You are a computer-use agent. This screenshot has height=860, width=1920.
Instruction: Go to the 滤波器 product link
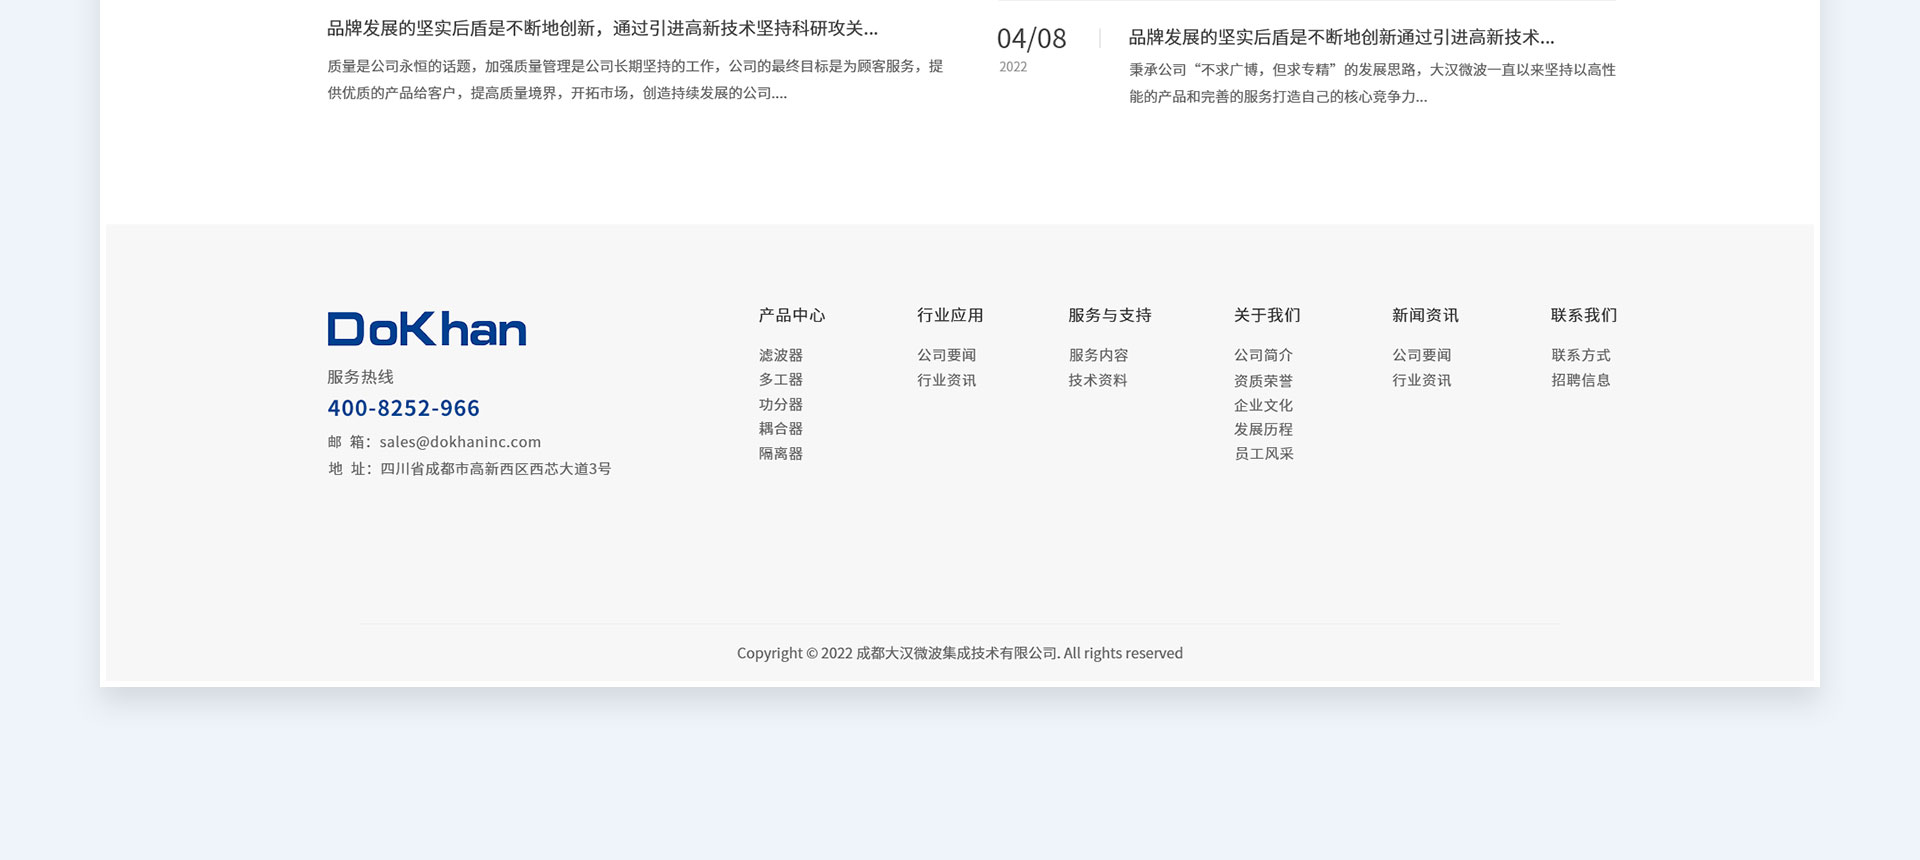coord(780,355)
